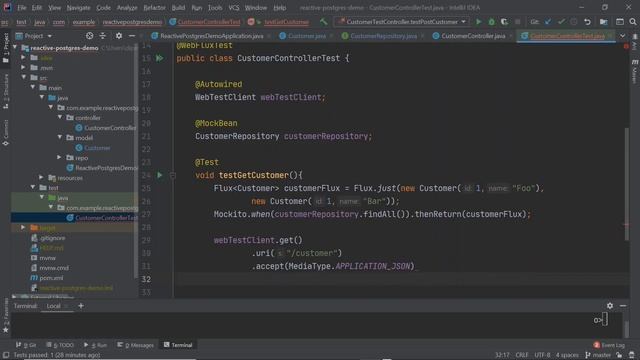The width and height of the screenshot is (640, 360).
Task: Click 4 spaces indent setting in status bar
Action: click(567, 355)
